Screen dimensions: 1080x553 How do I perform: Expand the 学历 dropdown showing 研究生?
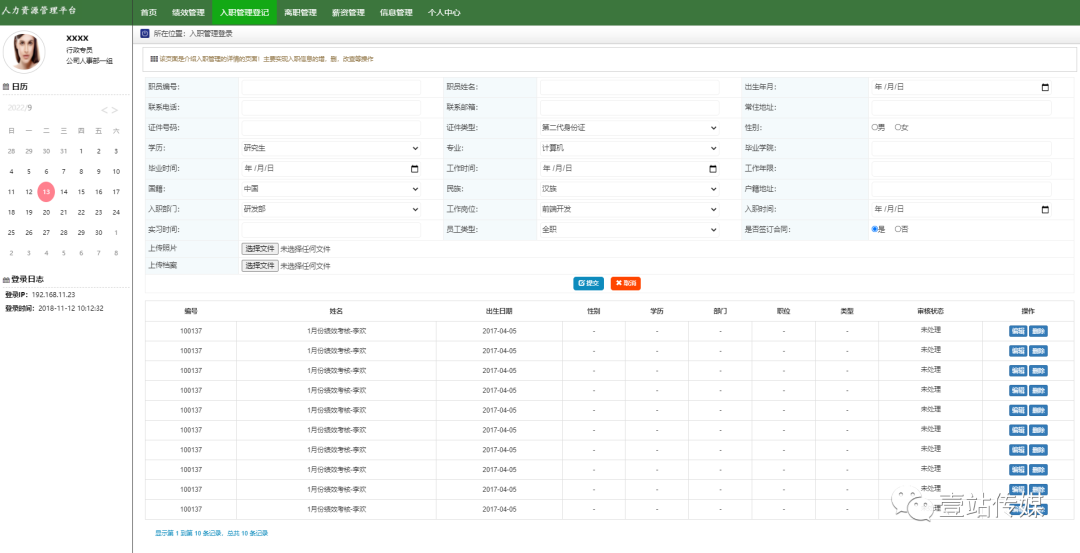pos(330,148)
